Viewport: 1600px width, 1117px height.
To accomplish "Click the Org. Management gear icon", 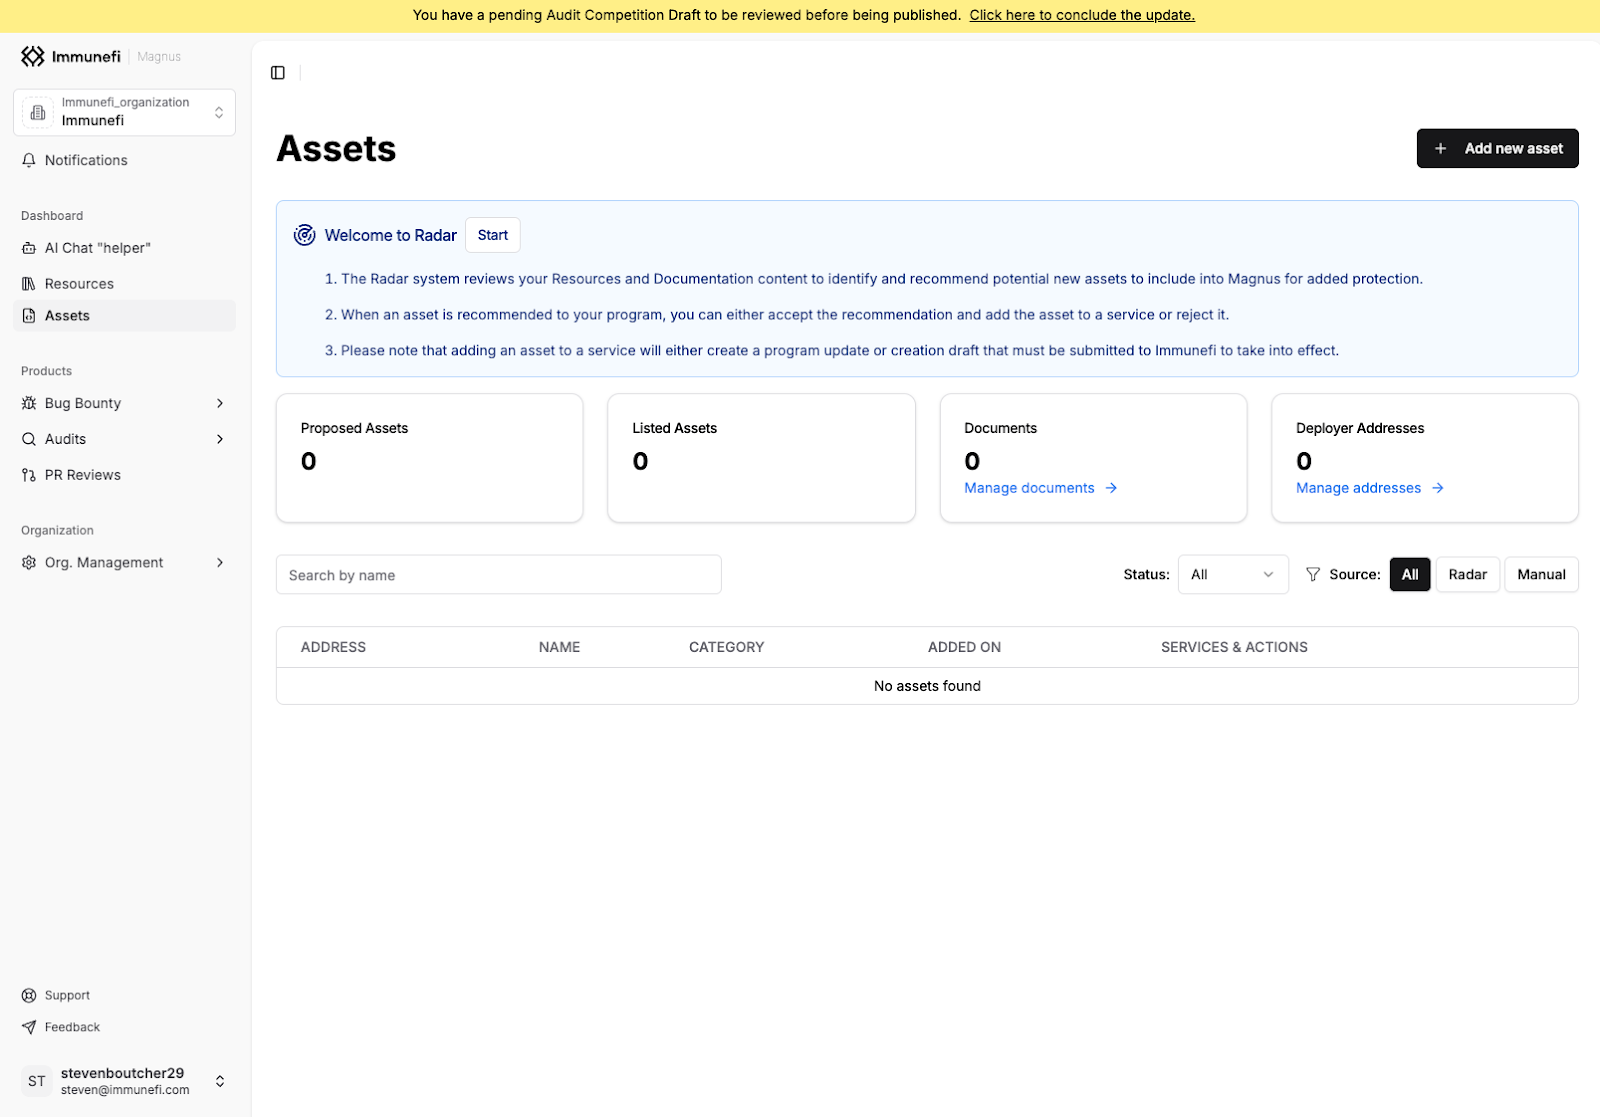I will tap(29, 563).
